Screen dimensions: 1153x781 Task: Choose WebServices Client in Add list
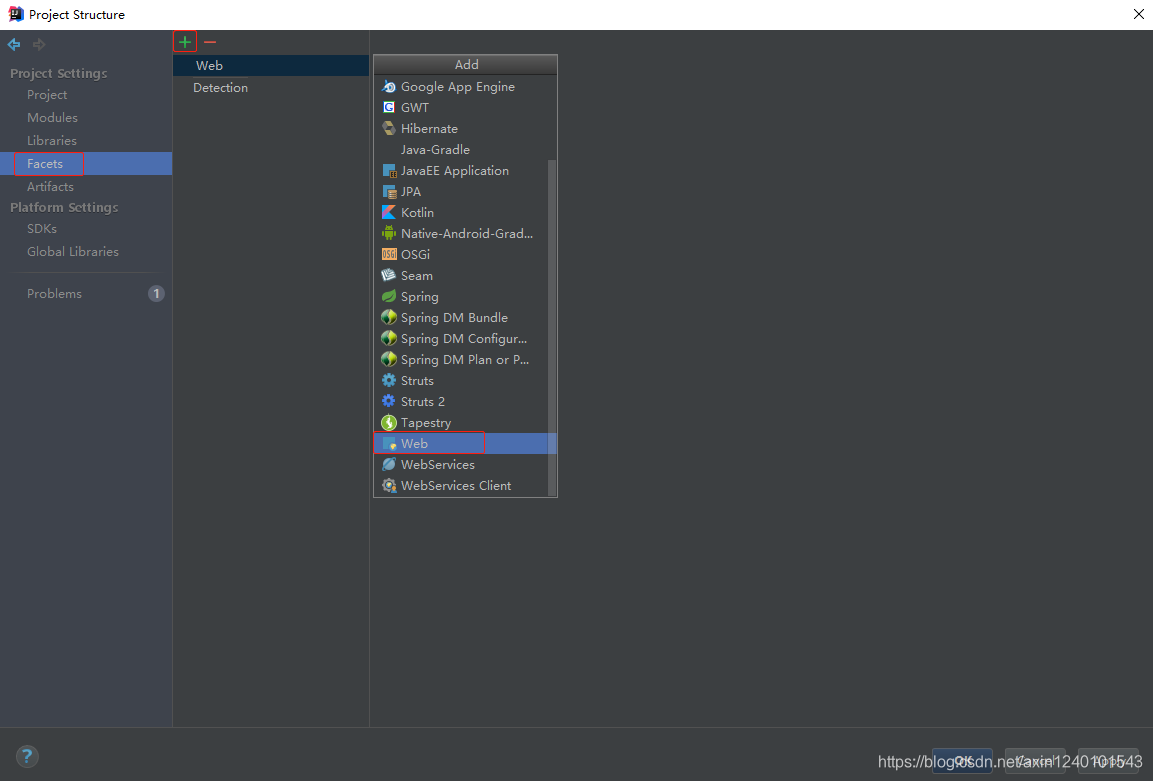pyautogui.click(x=461, y=485)
